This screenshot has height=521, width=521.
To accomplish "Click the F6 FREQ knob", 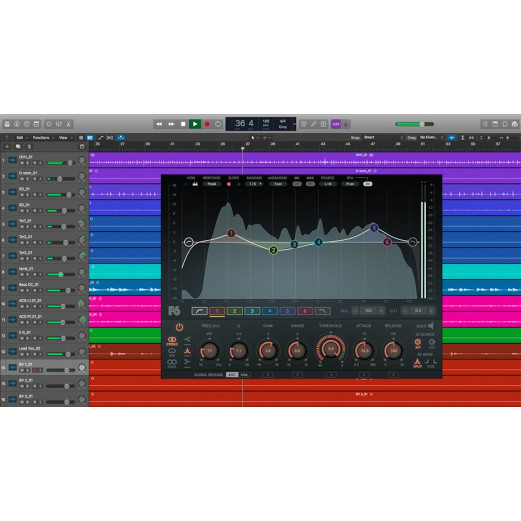I will [209, 351].
